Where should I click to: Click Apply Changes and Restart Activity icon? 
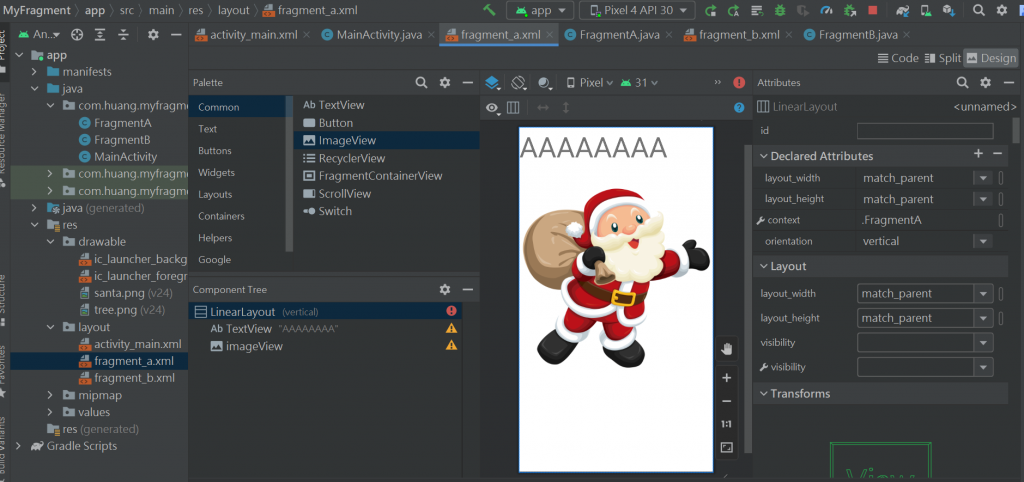point(734,10)
